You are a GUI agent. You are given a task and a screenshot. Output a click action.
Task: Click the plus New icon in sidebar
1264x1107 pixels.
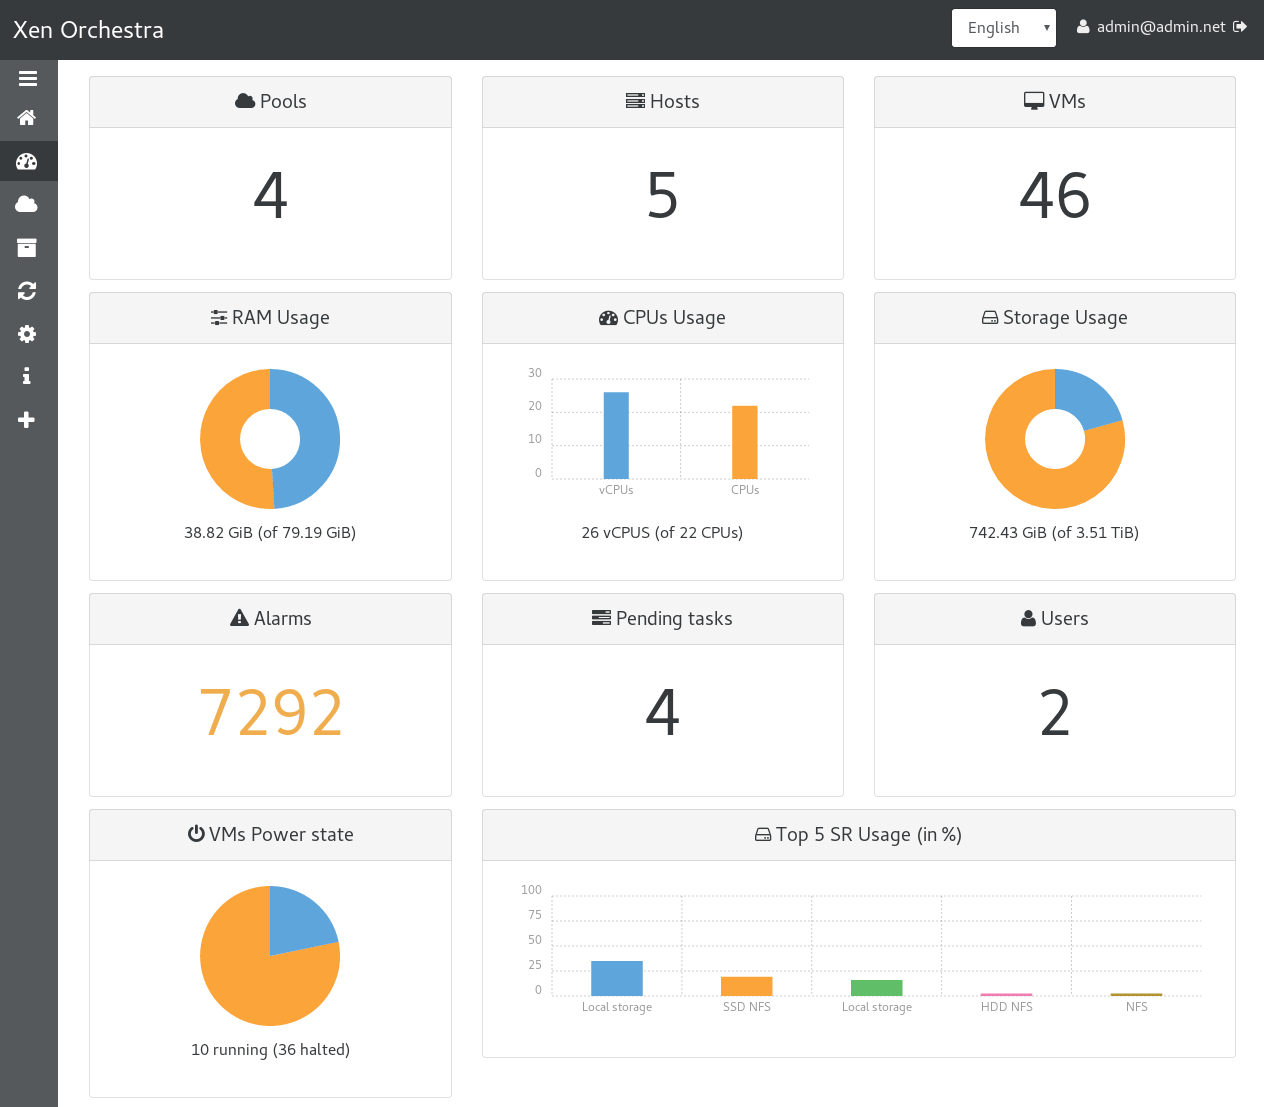[x=27, y=420]
